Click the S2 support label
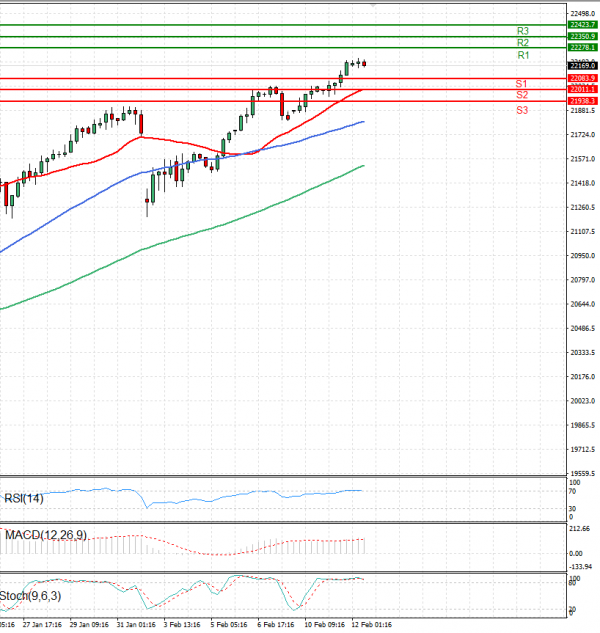Screen dimensions: 600x633 pos(522,95)
